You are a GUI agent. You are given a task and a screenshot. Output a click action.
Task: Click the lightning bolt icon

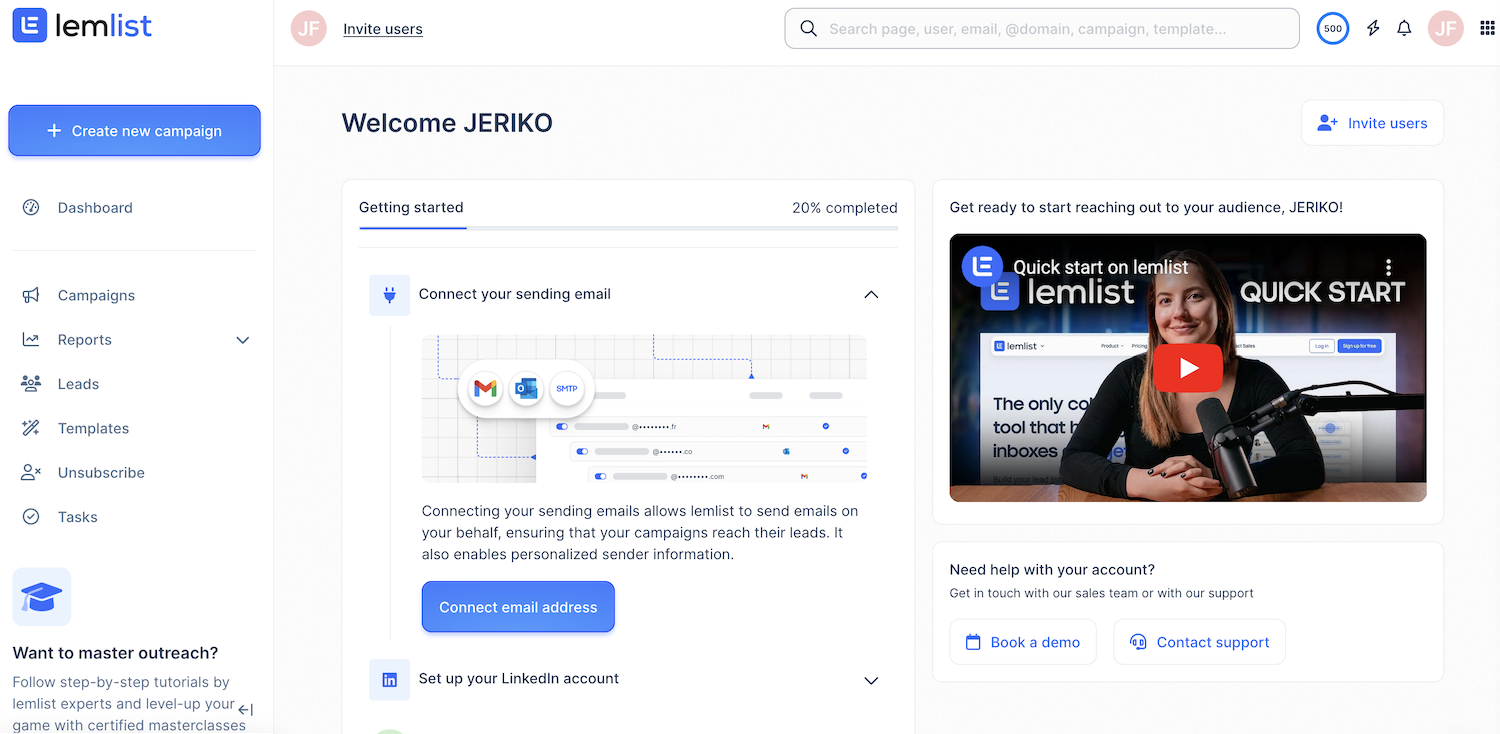click(x=1373, y=29)
